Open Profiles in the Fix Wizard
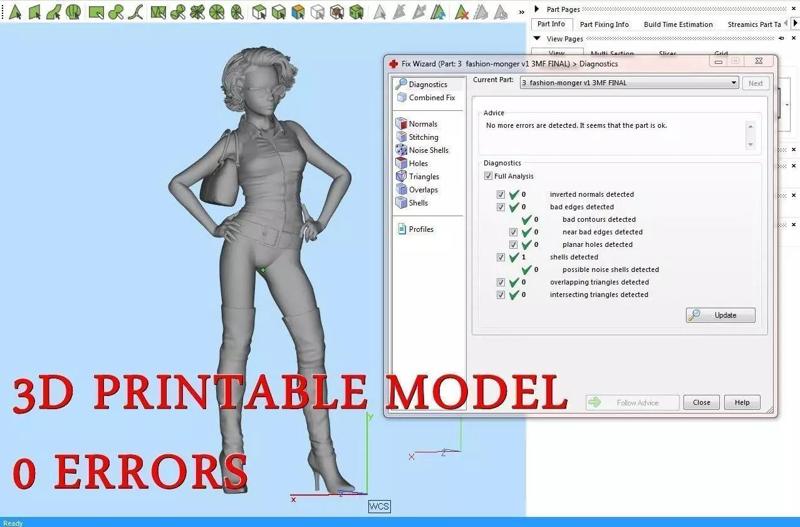 [x=421, y=229]
